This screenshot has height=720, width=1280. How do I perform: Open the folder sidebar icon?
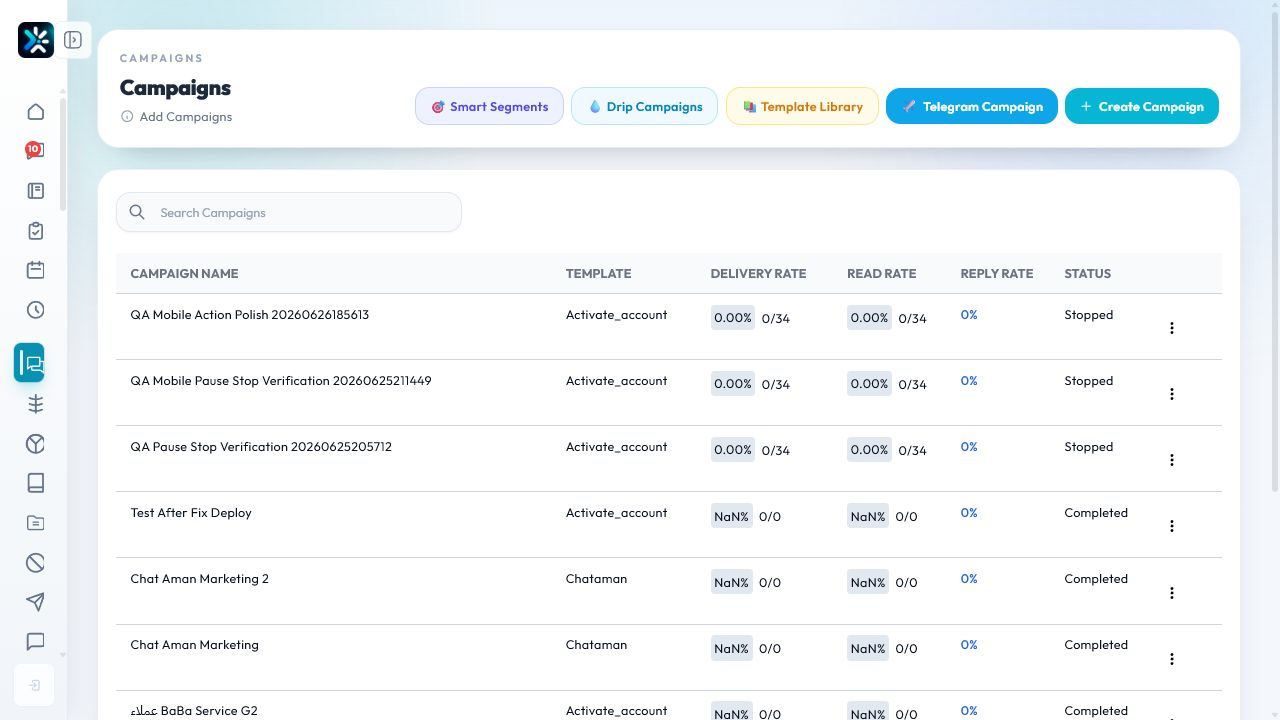click(x=36, y=523)
